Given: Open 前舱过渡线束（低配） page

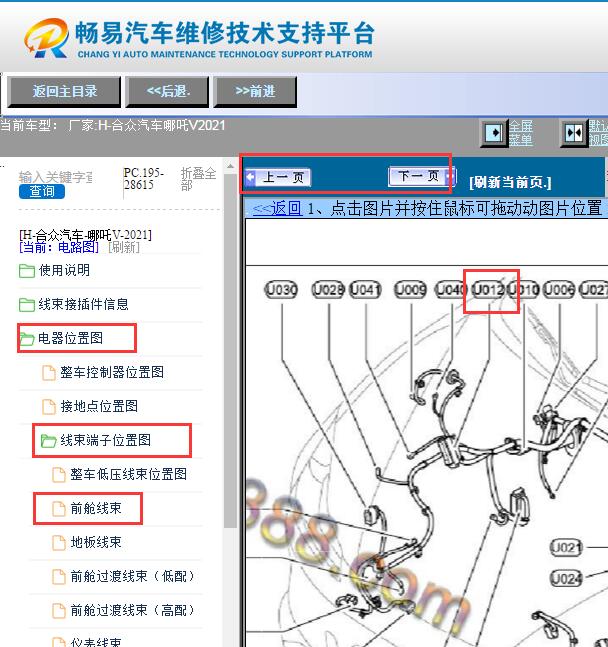Looking at the screenshot, I should point(132,576).
